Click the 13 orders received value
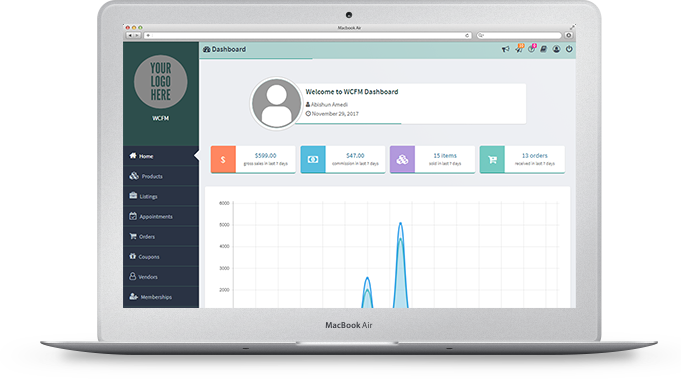681x379 pixels. click(x=535, y=155)
